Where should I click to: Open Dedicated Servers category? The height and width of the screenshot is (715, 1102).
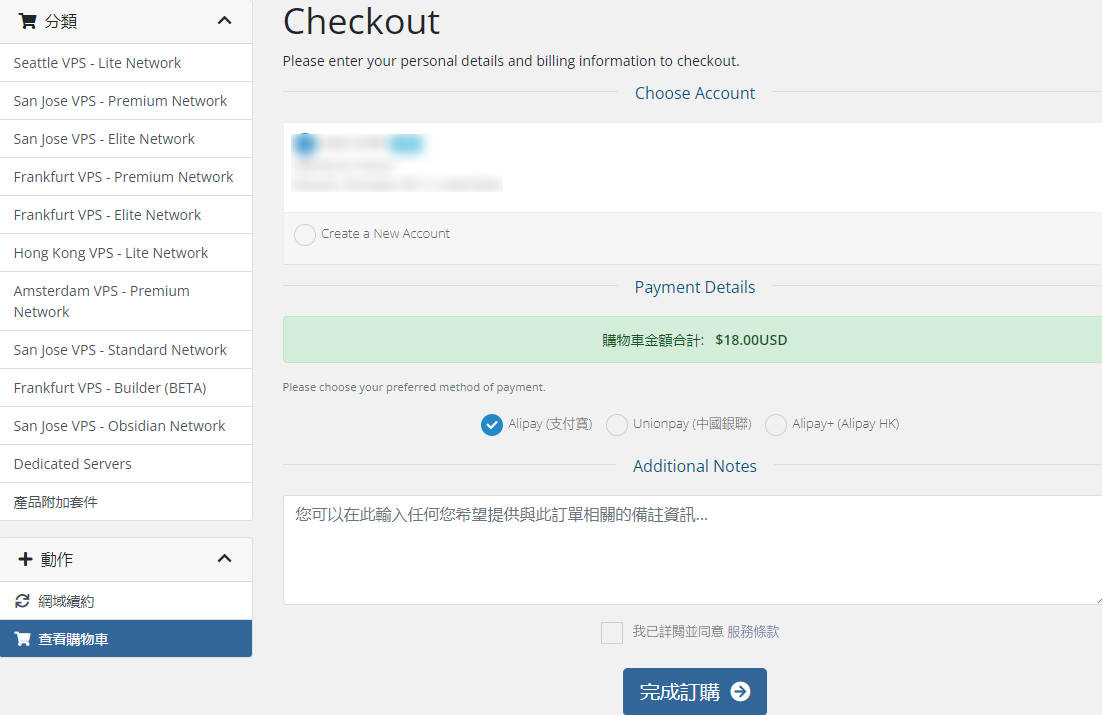[126, 464]
